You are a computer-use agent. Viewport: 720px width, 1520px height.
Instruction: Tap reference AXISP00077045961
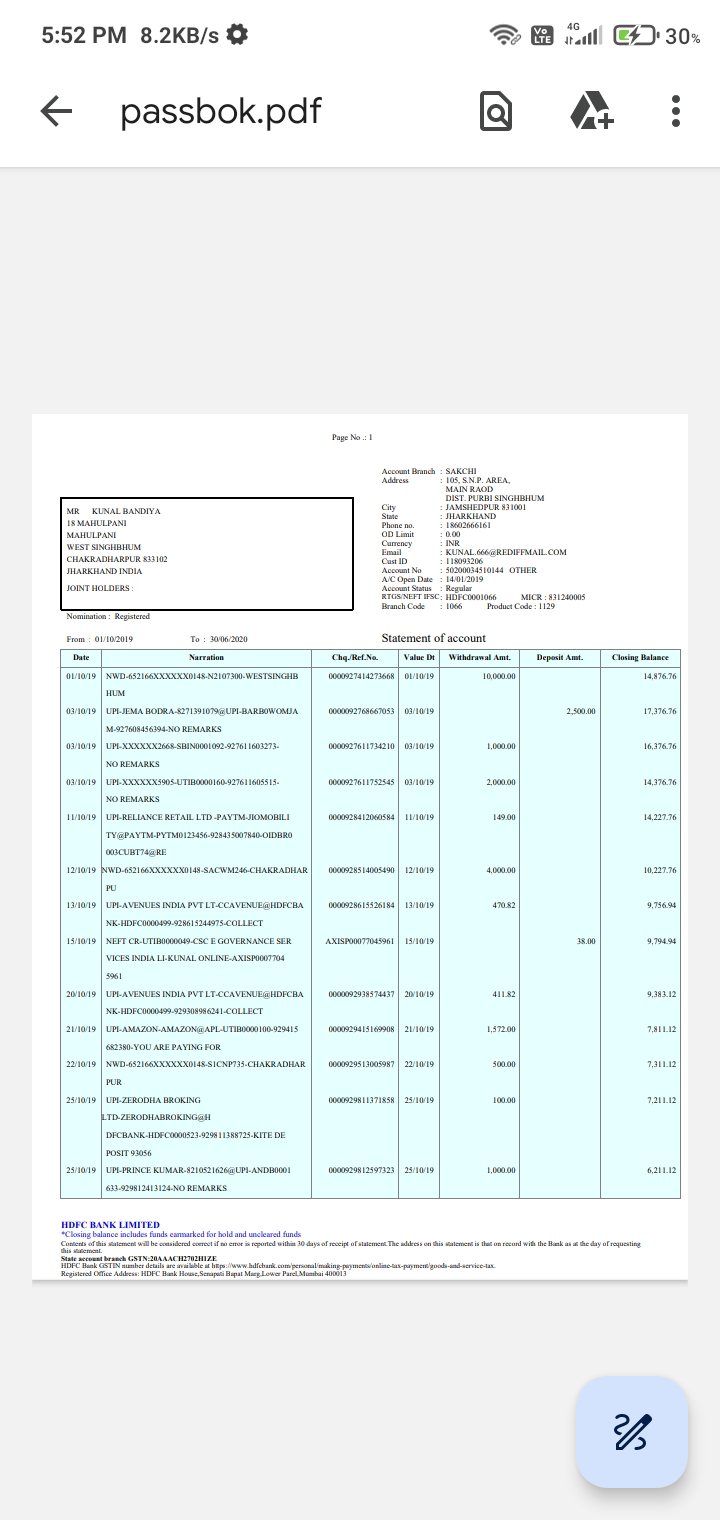coord(362,941)
